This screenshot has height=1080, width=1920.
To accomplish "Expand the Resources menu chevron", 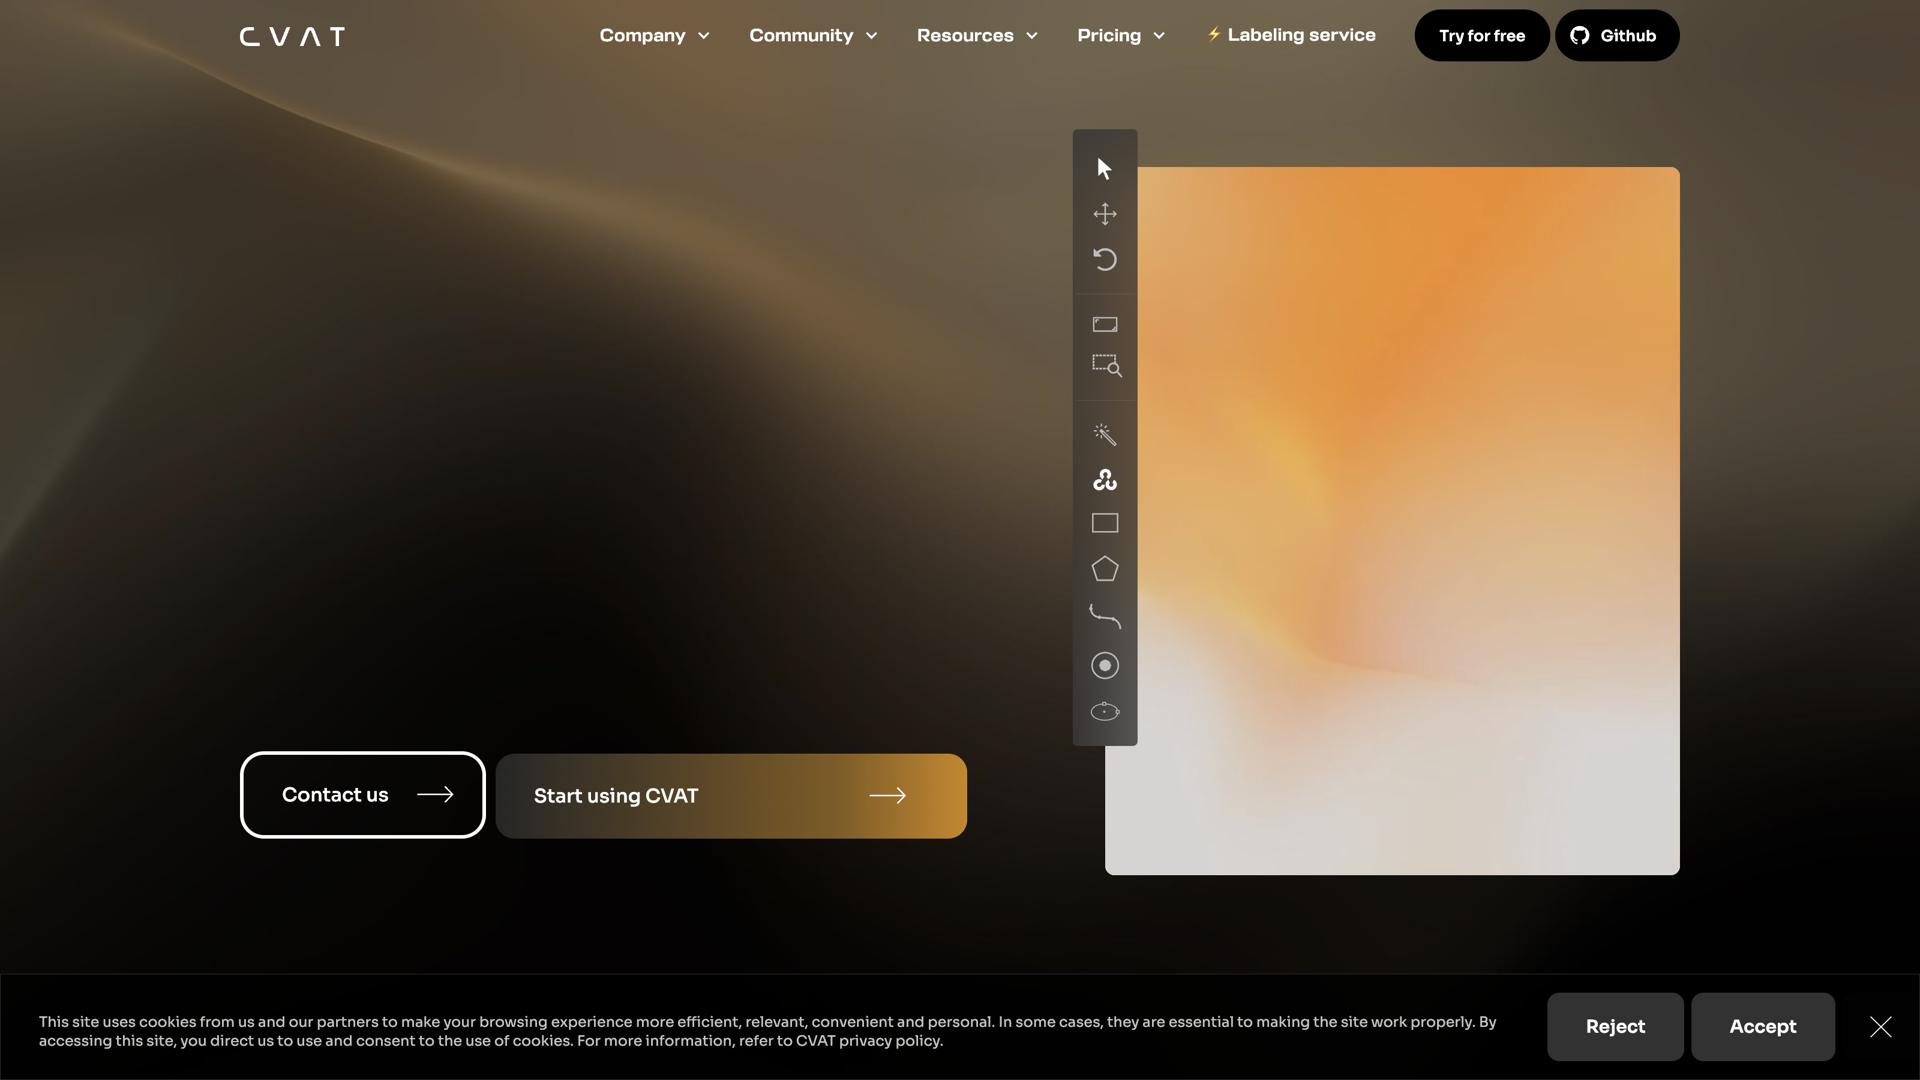I will [x=1033, y=35].
